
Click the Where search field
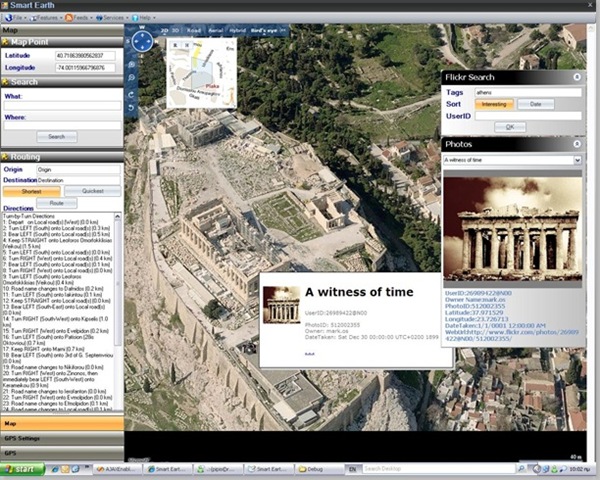coord(62,126)
